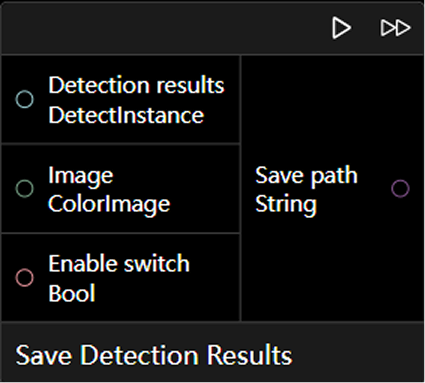Click the word "path" in Save path

click(334, 176)
